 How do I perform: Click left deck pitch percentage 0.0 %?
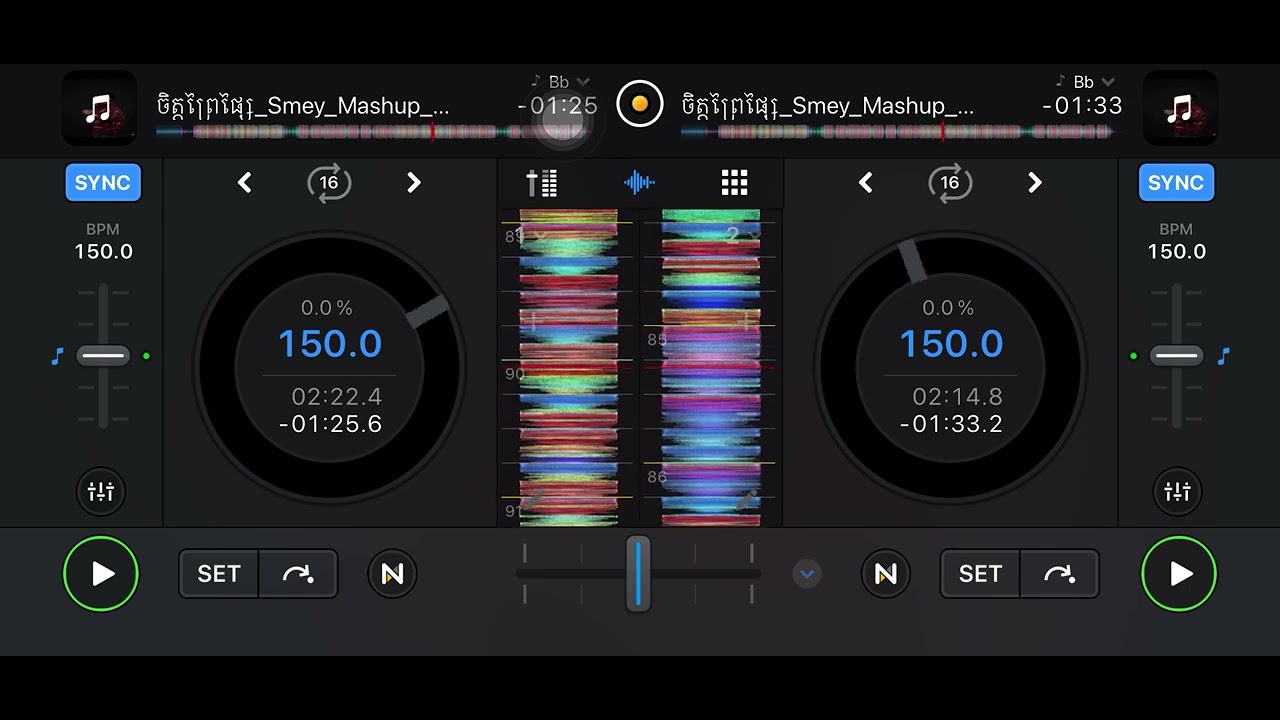[327, 308]
